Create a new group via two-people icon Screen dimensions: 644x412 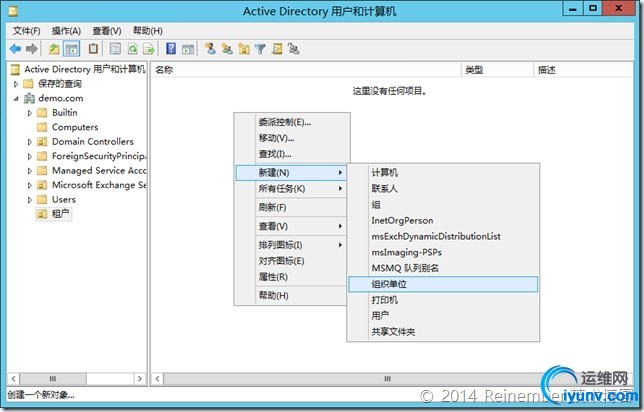(227, 49)
